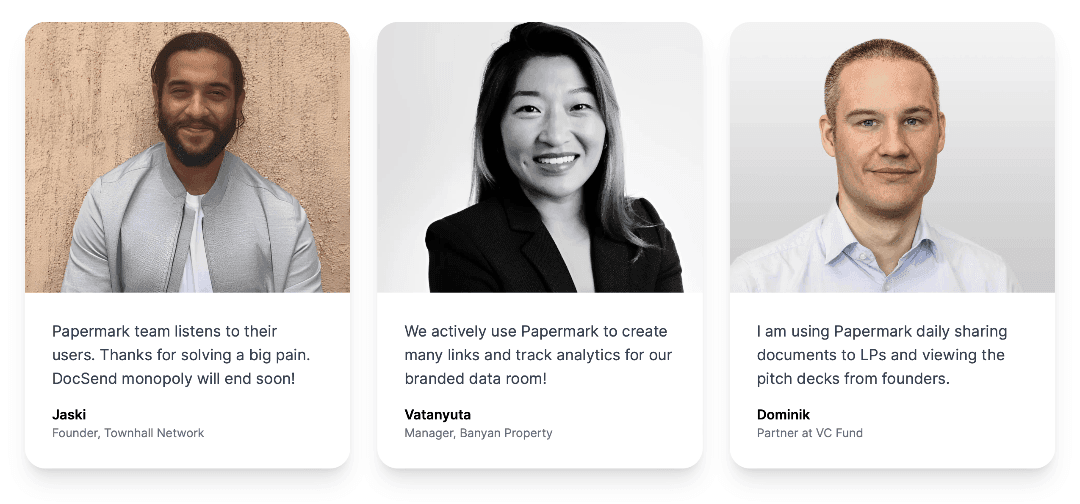Select "Founder, Townhall Network" subtitle
Image resolution: width=1080 pixels, height=504 pixels.
tap(128, 433)
